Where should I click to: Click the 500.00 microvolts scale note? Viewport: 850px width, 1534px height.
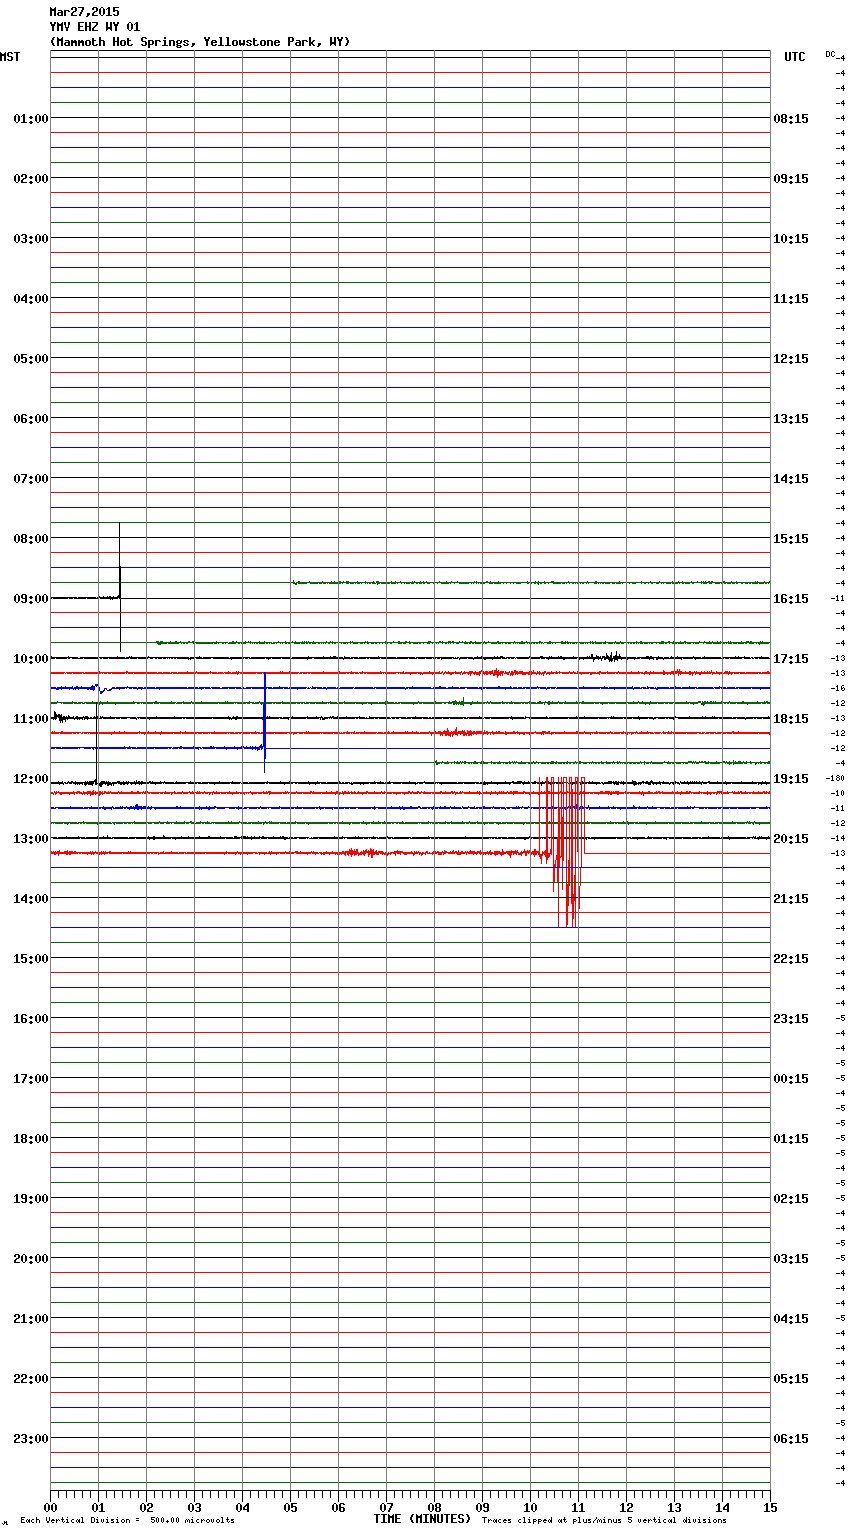point(127,1520)
